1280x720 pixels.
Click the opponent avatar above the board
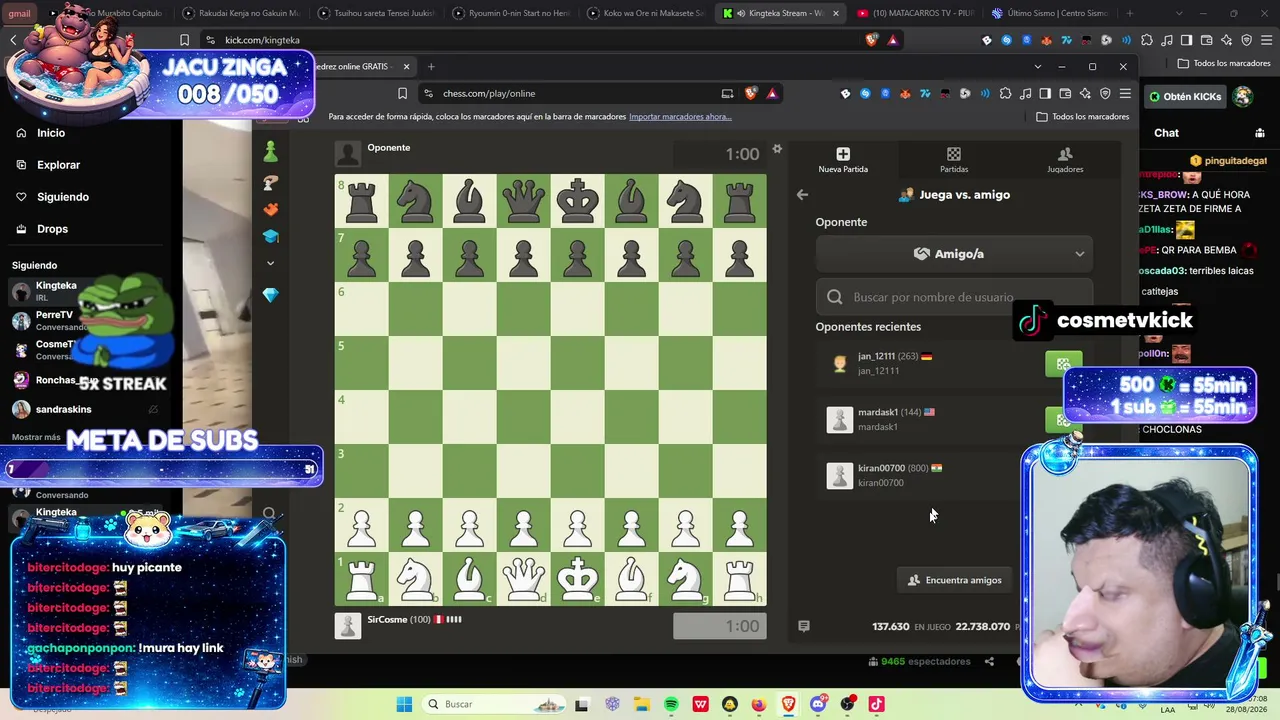coord(348,153)
